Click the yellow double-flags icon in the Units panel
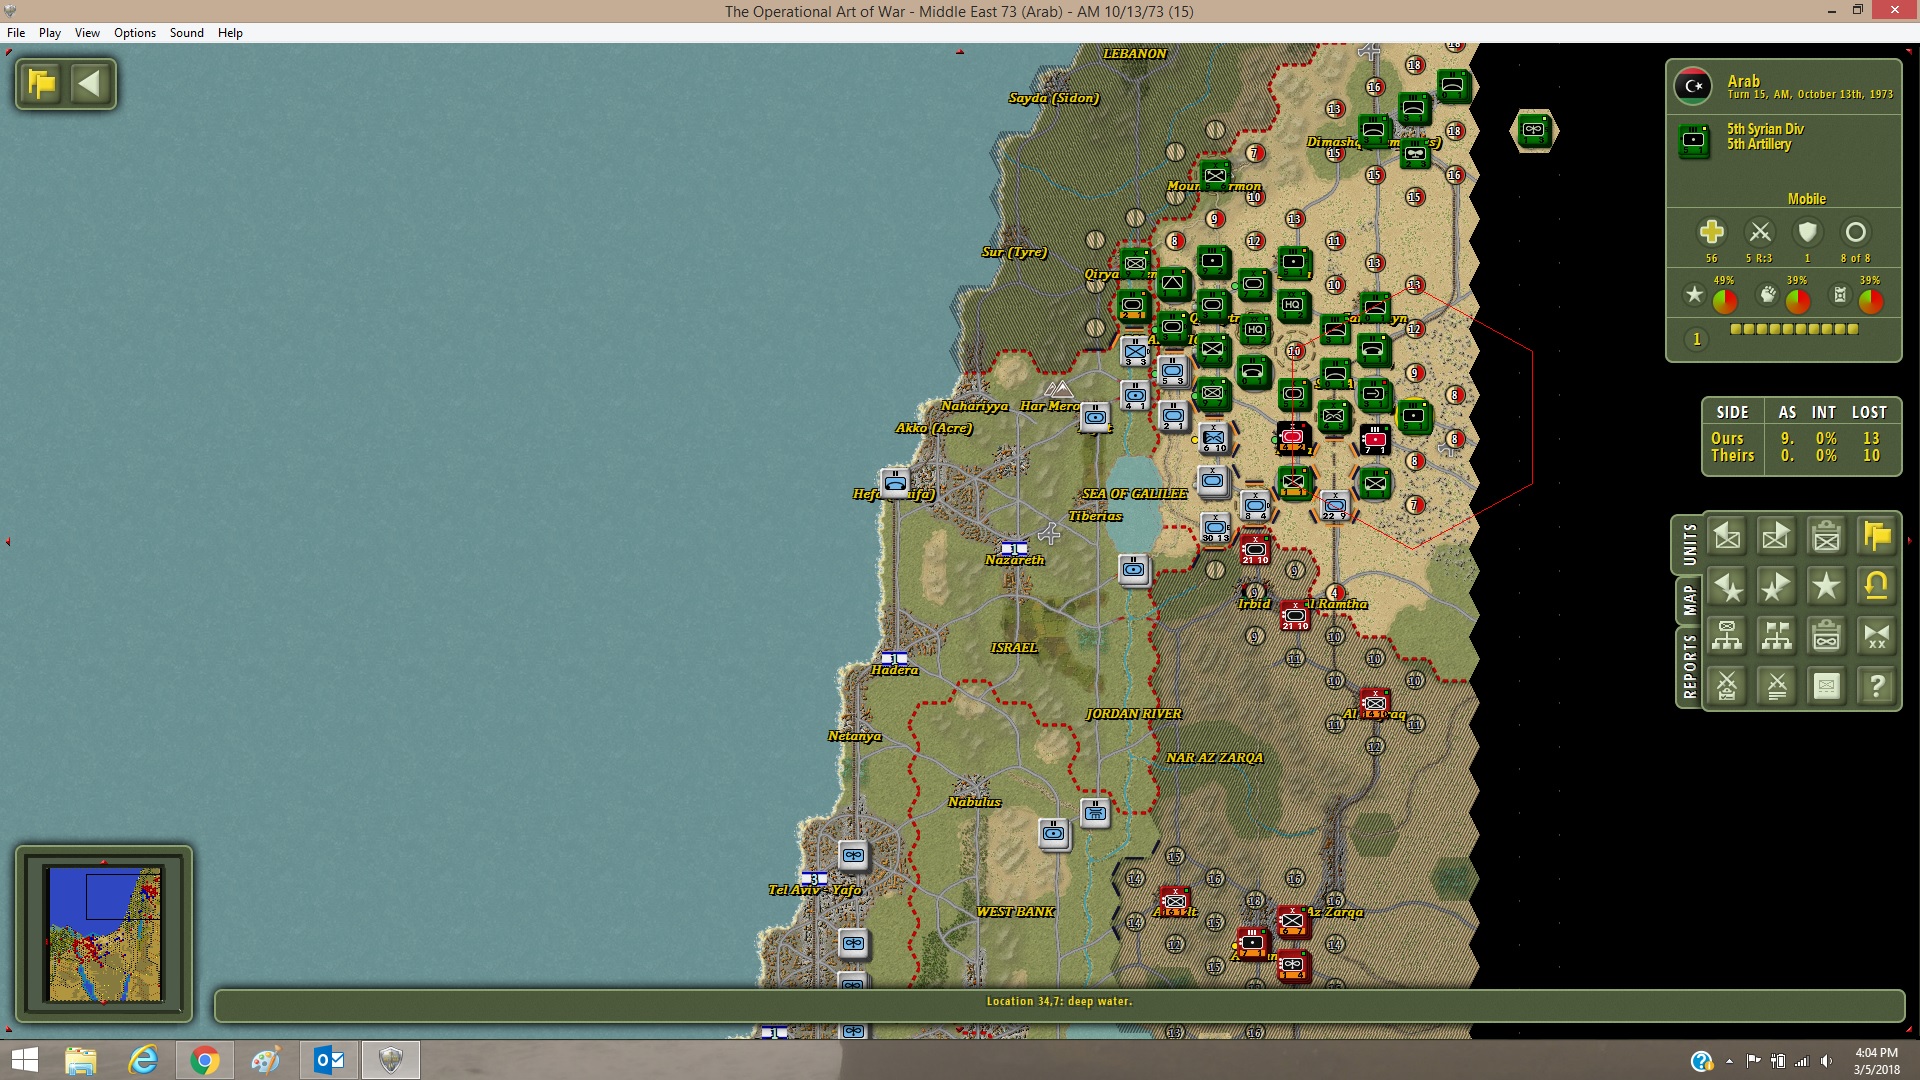This screenshot has height=1080, width=1920. point(1877,537)
